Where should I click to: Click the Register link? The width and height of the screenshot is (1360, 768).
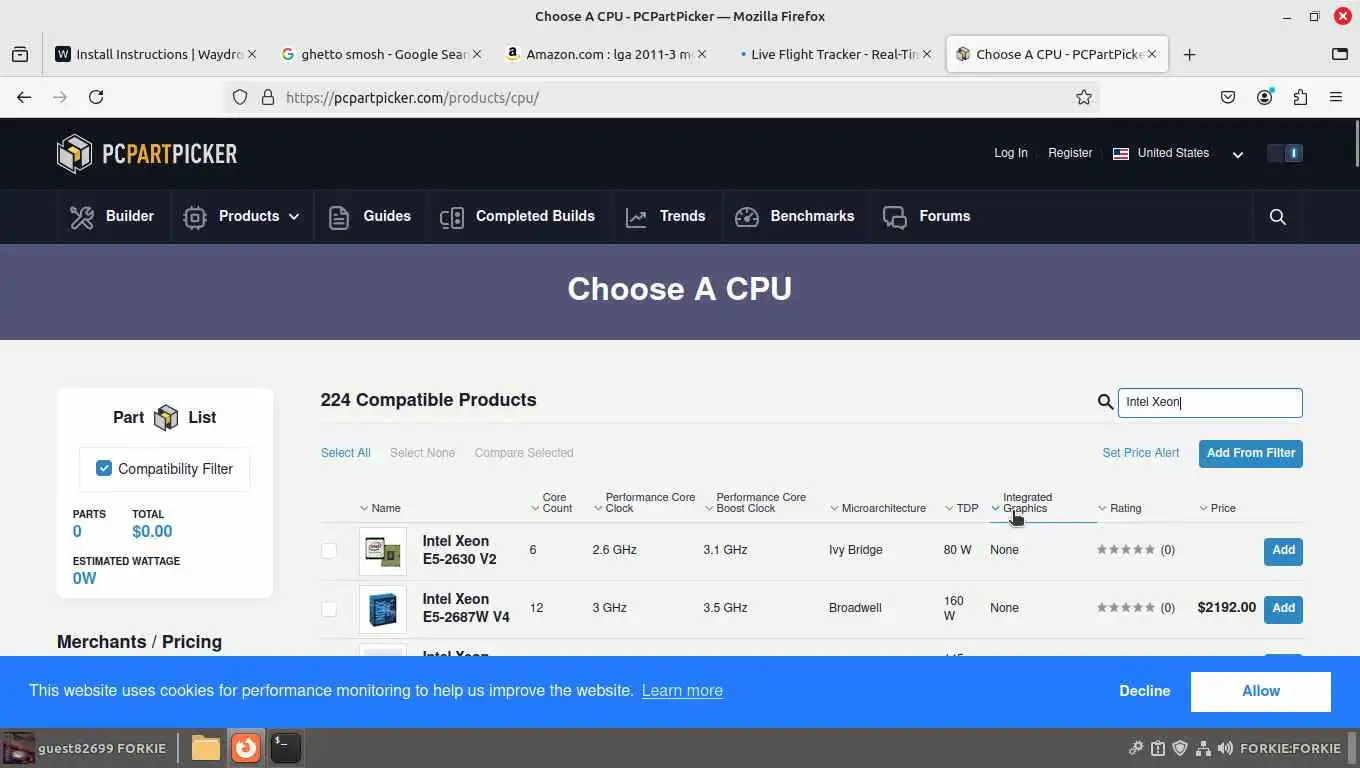1070,153
